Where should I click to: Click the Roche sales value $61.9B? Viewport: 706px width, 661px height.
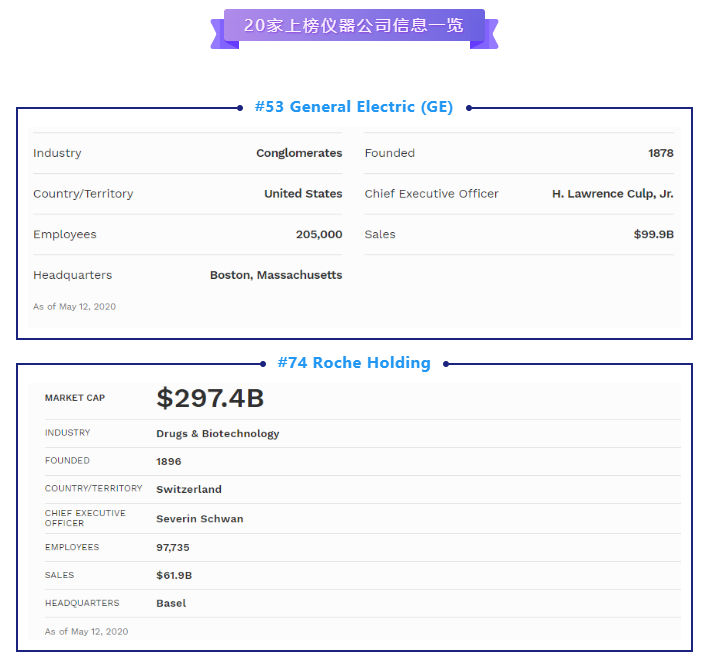(174, 575)
